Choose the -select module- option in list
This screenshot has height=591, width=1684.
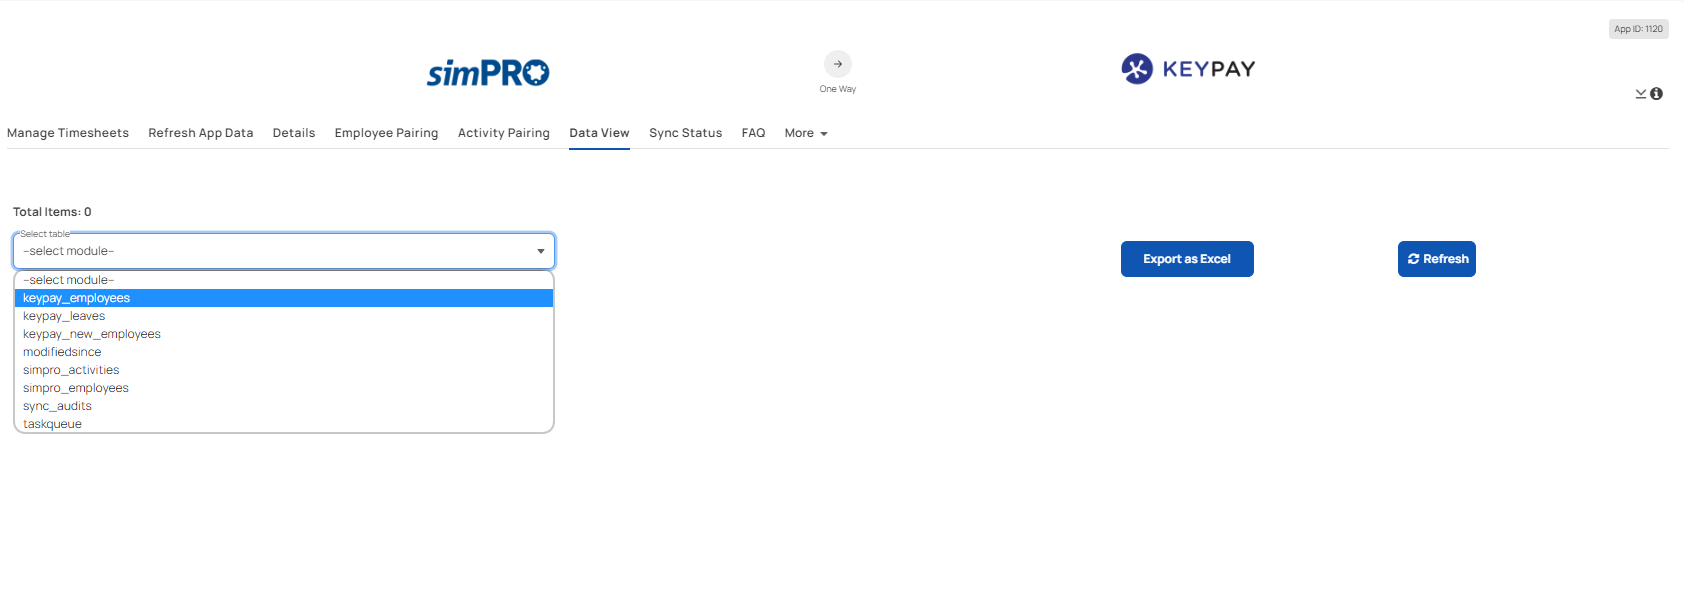(284, 280)
